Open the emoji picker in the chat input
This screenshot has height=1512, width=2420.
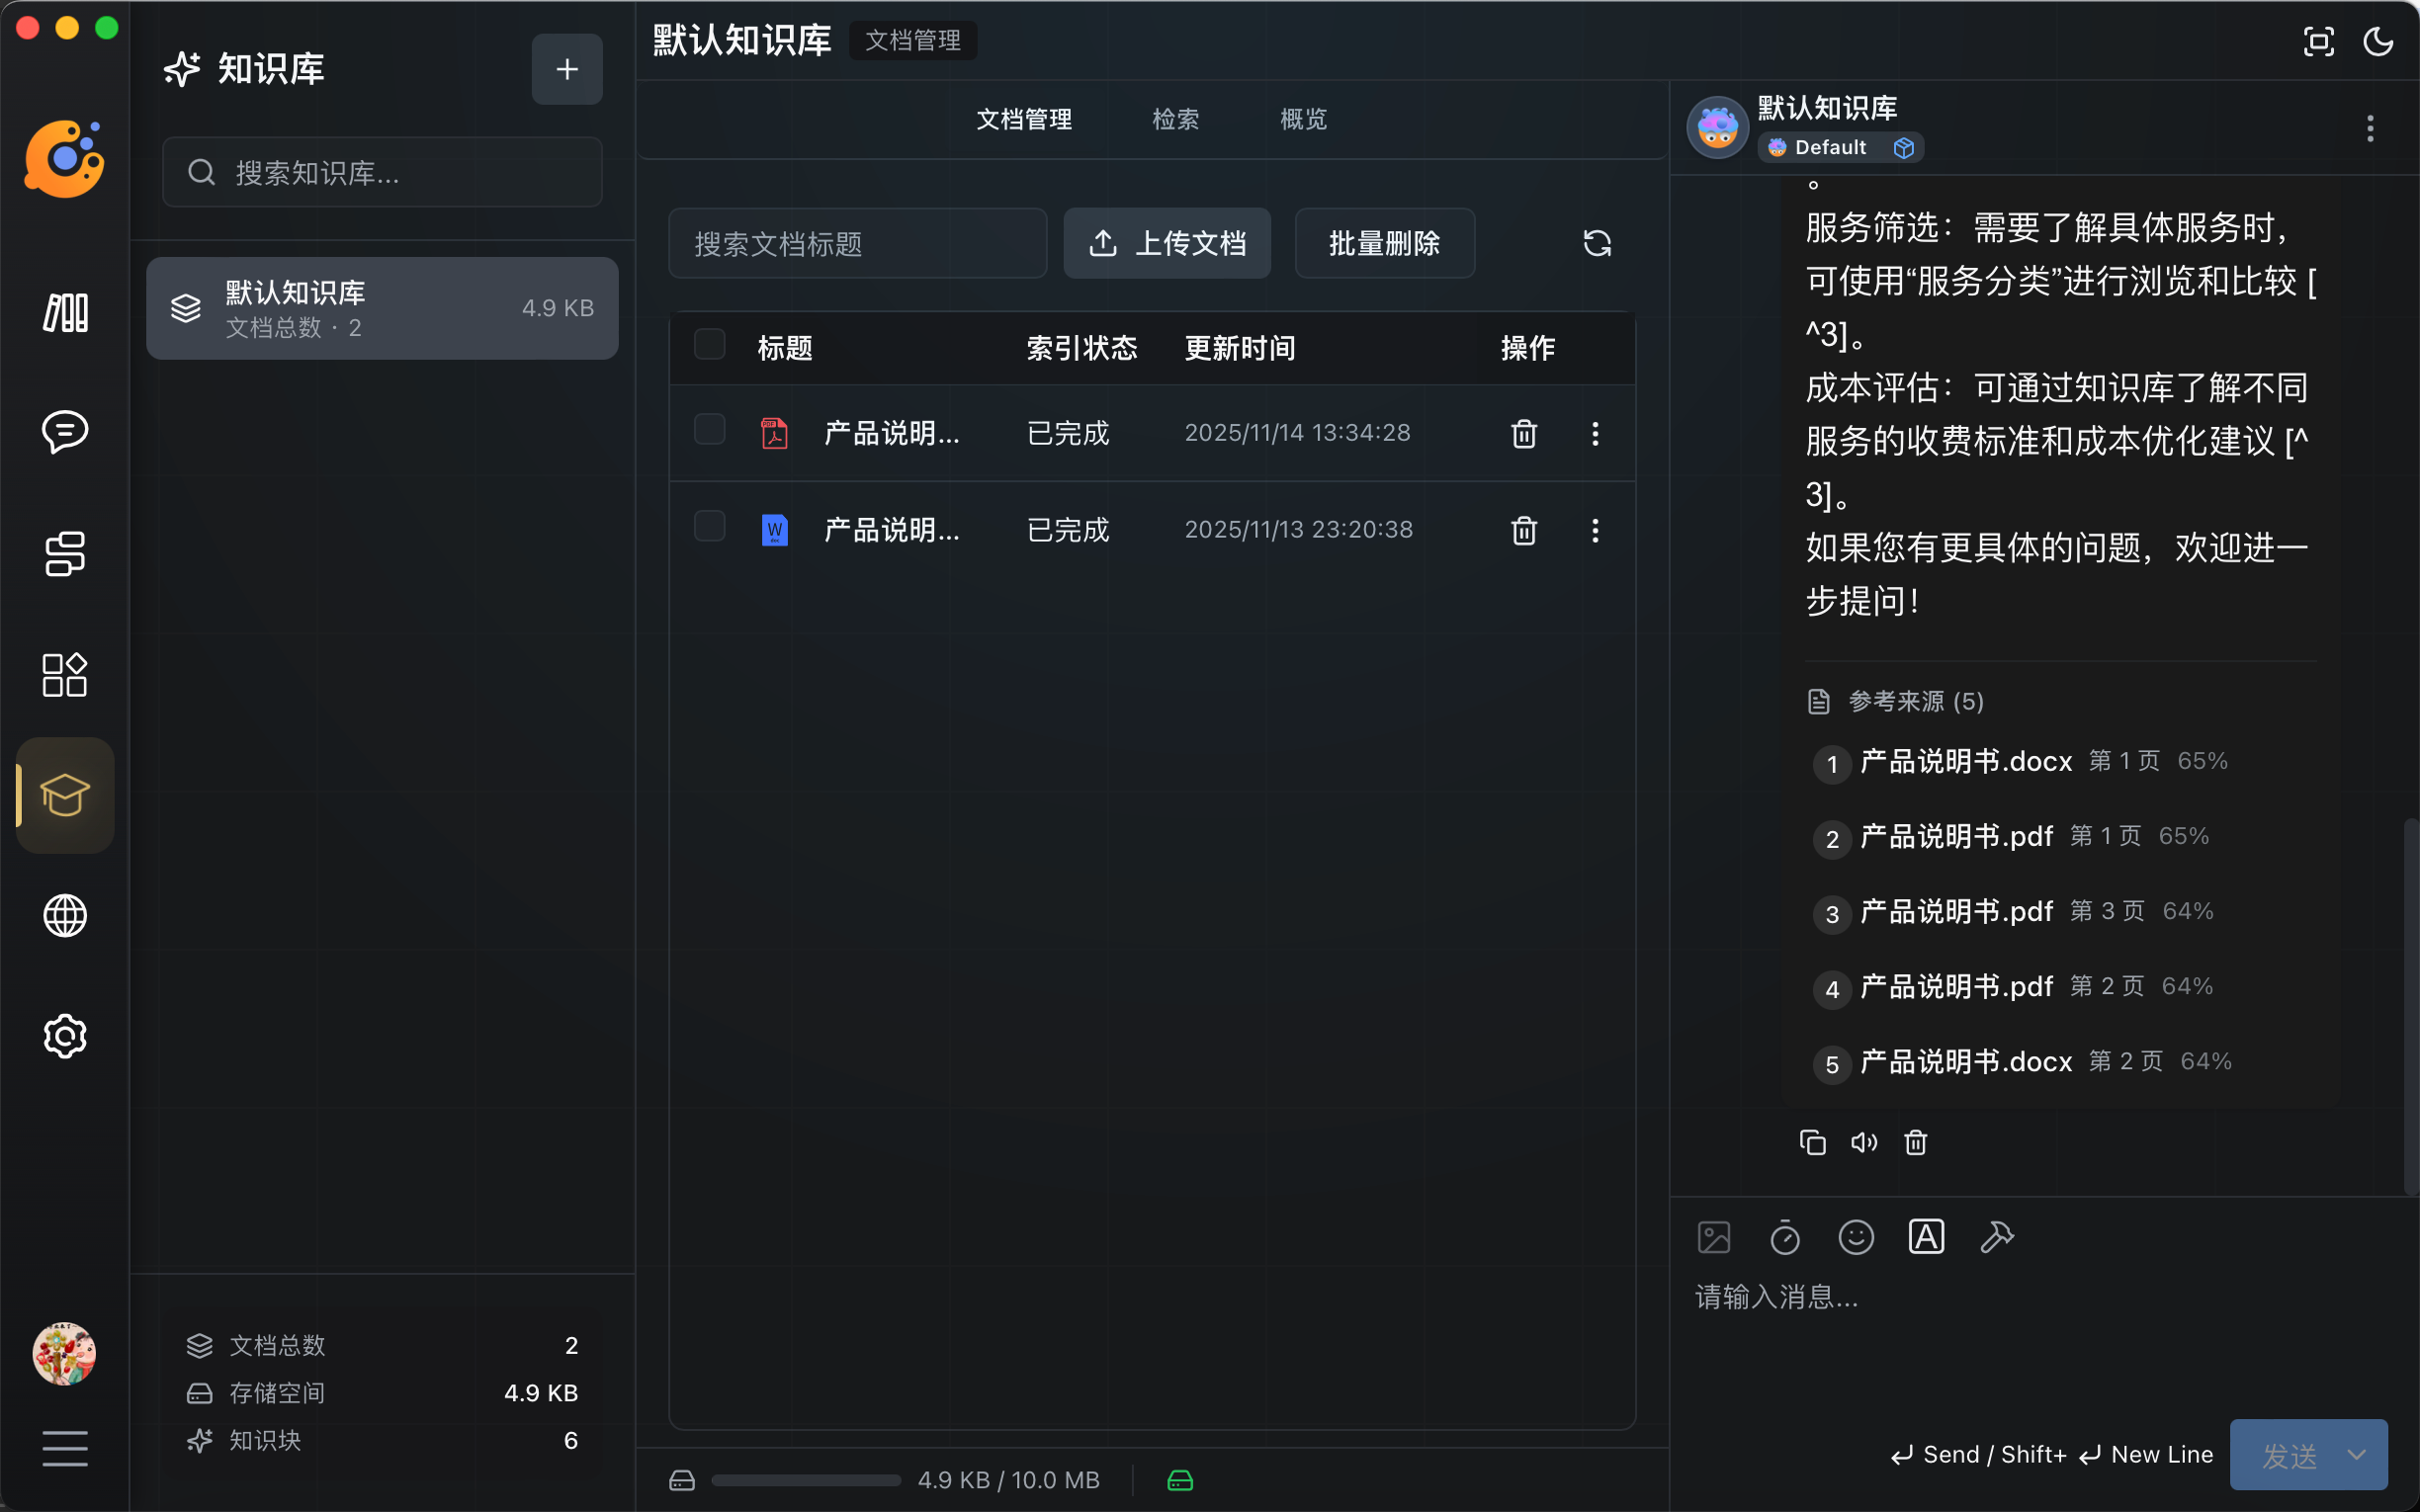click(1855, 1237)
